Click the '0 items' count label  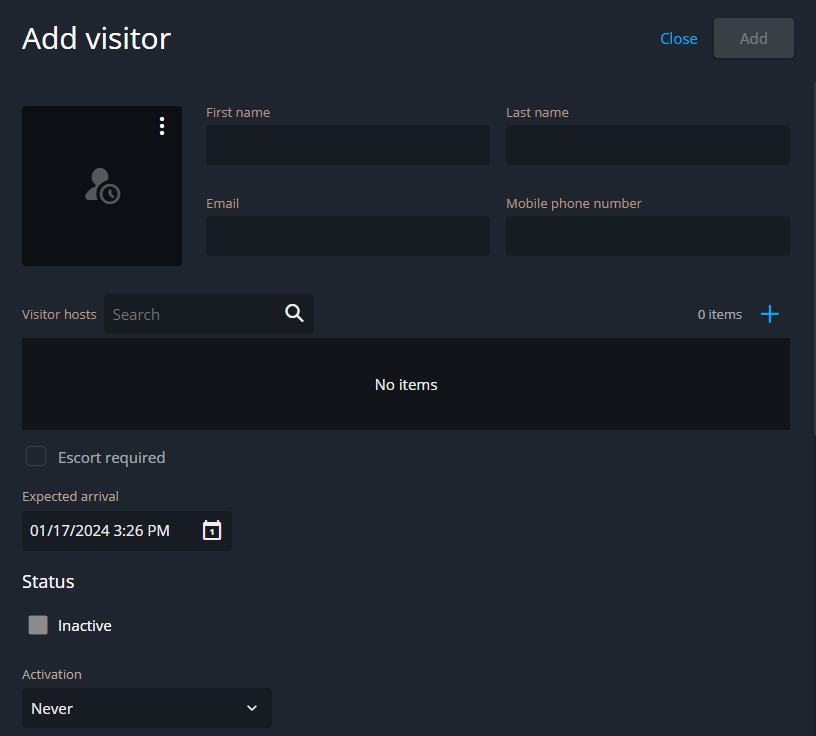pyautogui.click(x=719, y=314)
